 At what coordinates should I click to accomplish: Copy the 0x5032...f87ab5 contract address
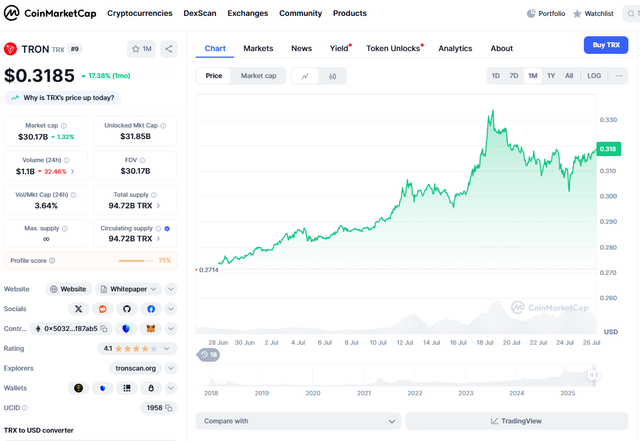point(104,329)
